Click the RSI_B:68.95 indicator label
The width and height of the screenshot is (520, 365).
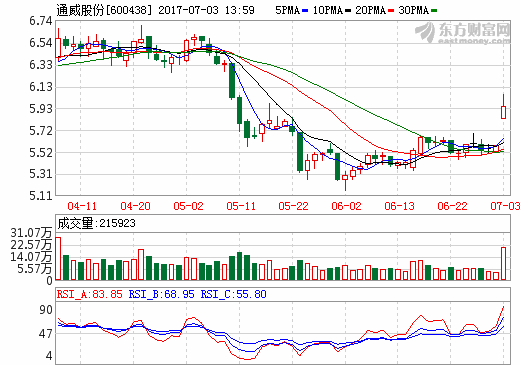coord(161,294)
